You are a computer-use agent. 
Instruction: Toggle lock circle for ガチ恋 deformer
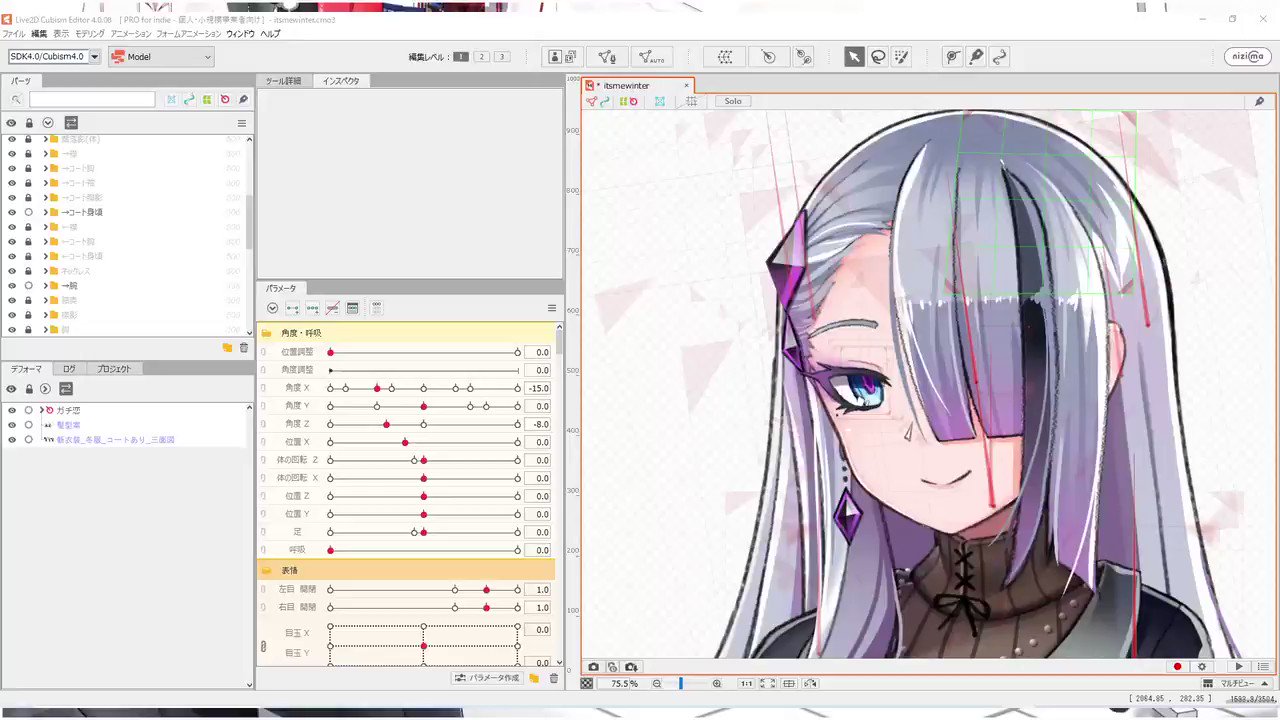pyautogui.click(x=28, y=410)
